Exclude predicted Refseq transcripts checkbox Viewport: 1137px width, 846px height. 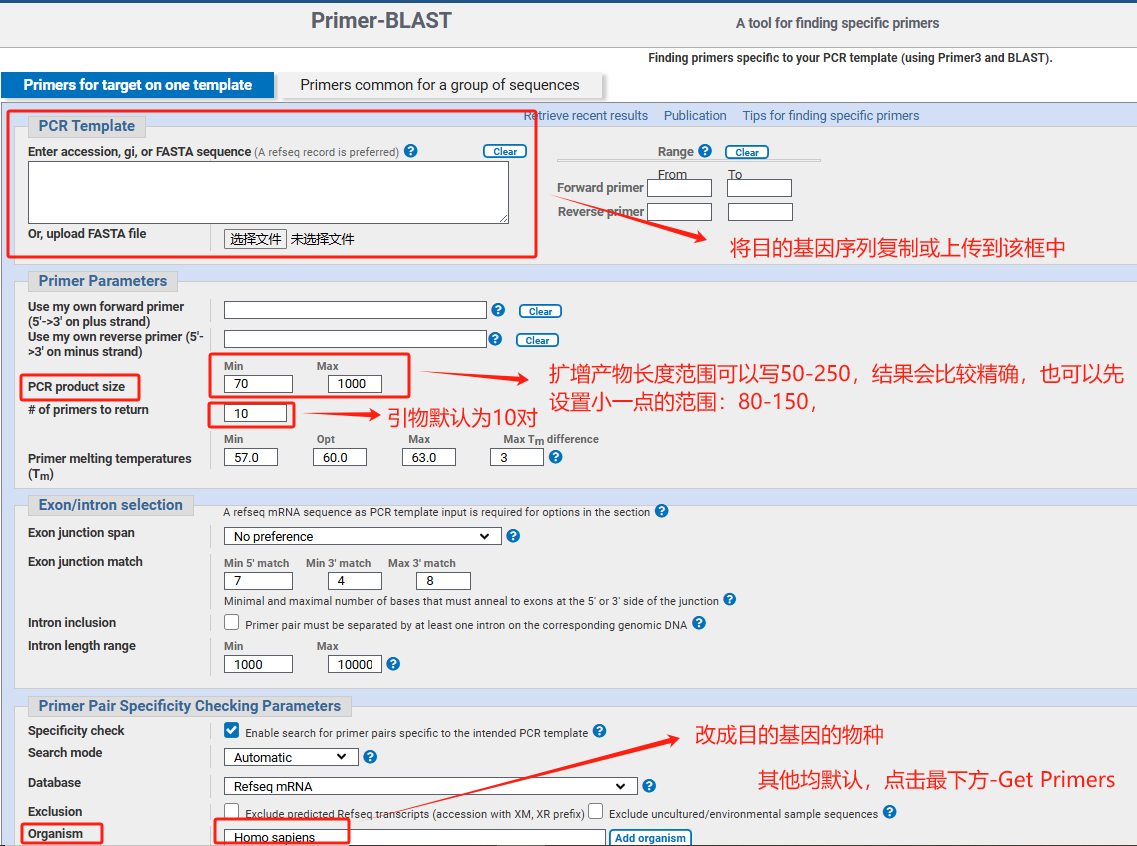(x=231, y=810)
